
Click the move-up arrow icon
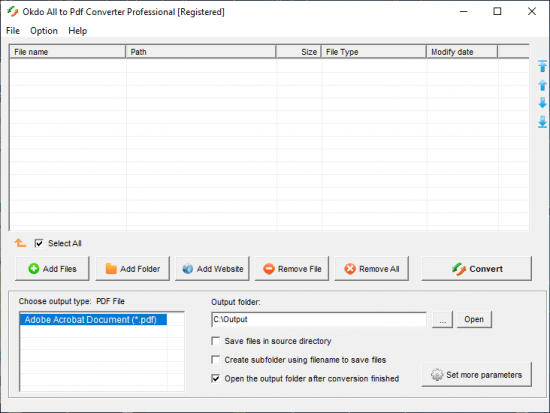point(542,85)
